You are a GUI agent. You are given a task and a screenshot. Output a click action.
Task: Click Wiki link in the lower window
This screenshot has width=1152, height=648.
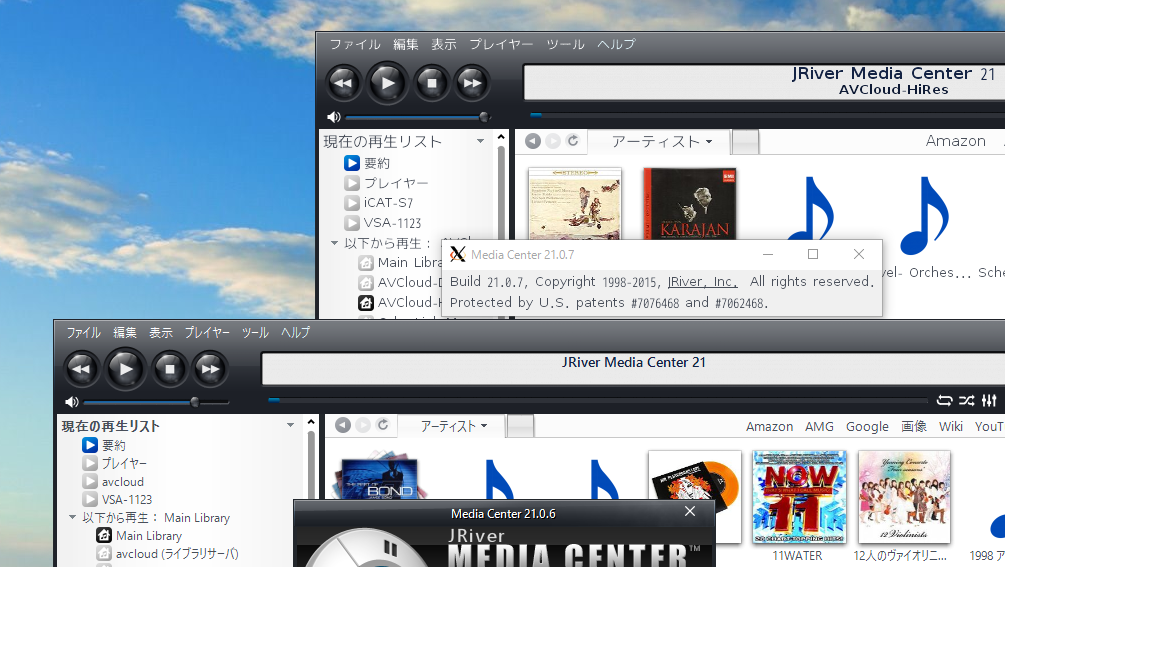951,426
